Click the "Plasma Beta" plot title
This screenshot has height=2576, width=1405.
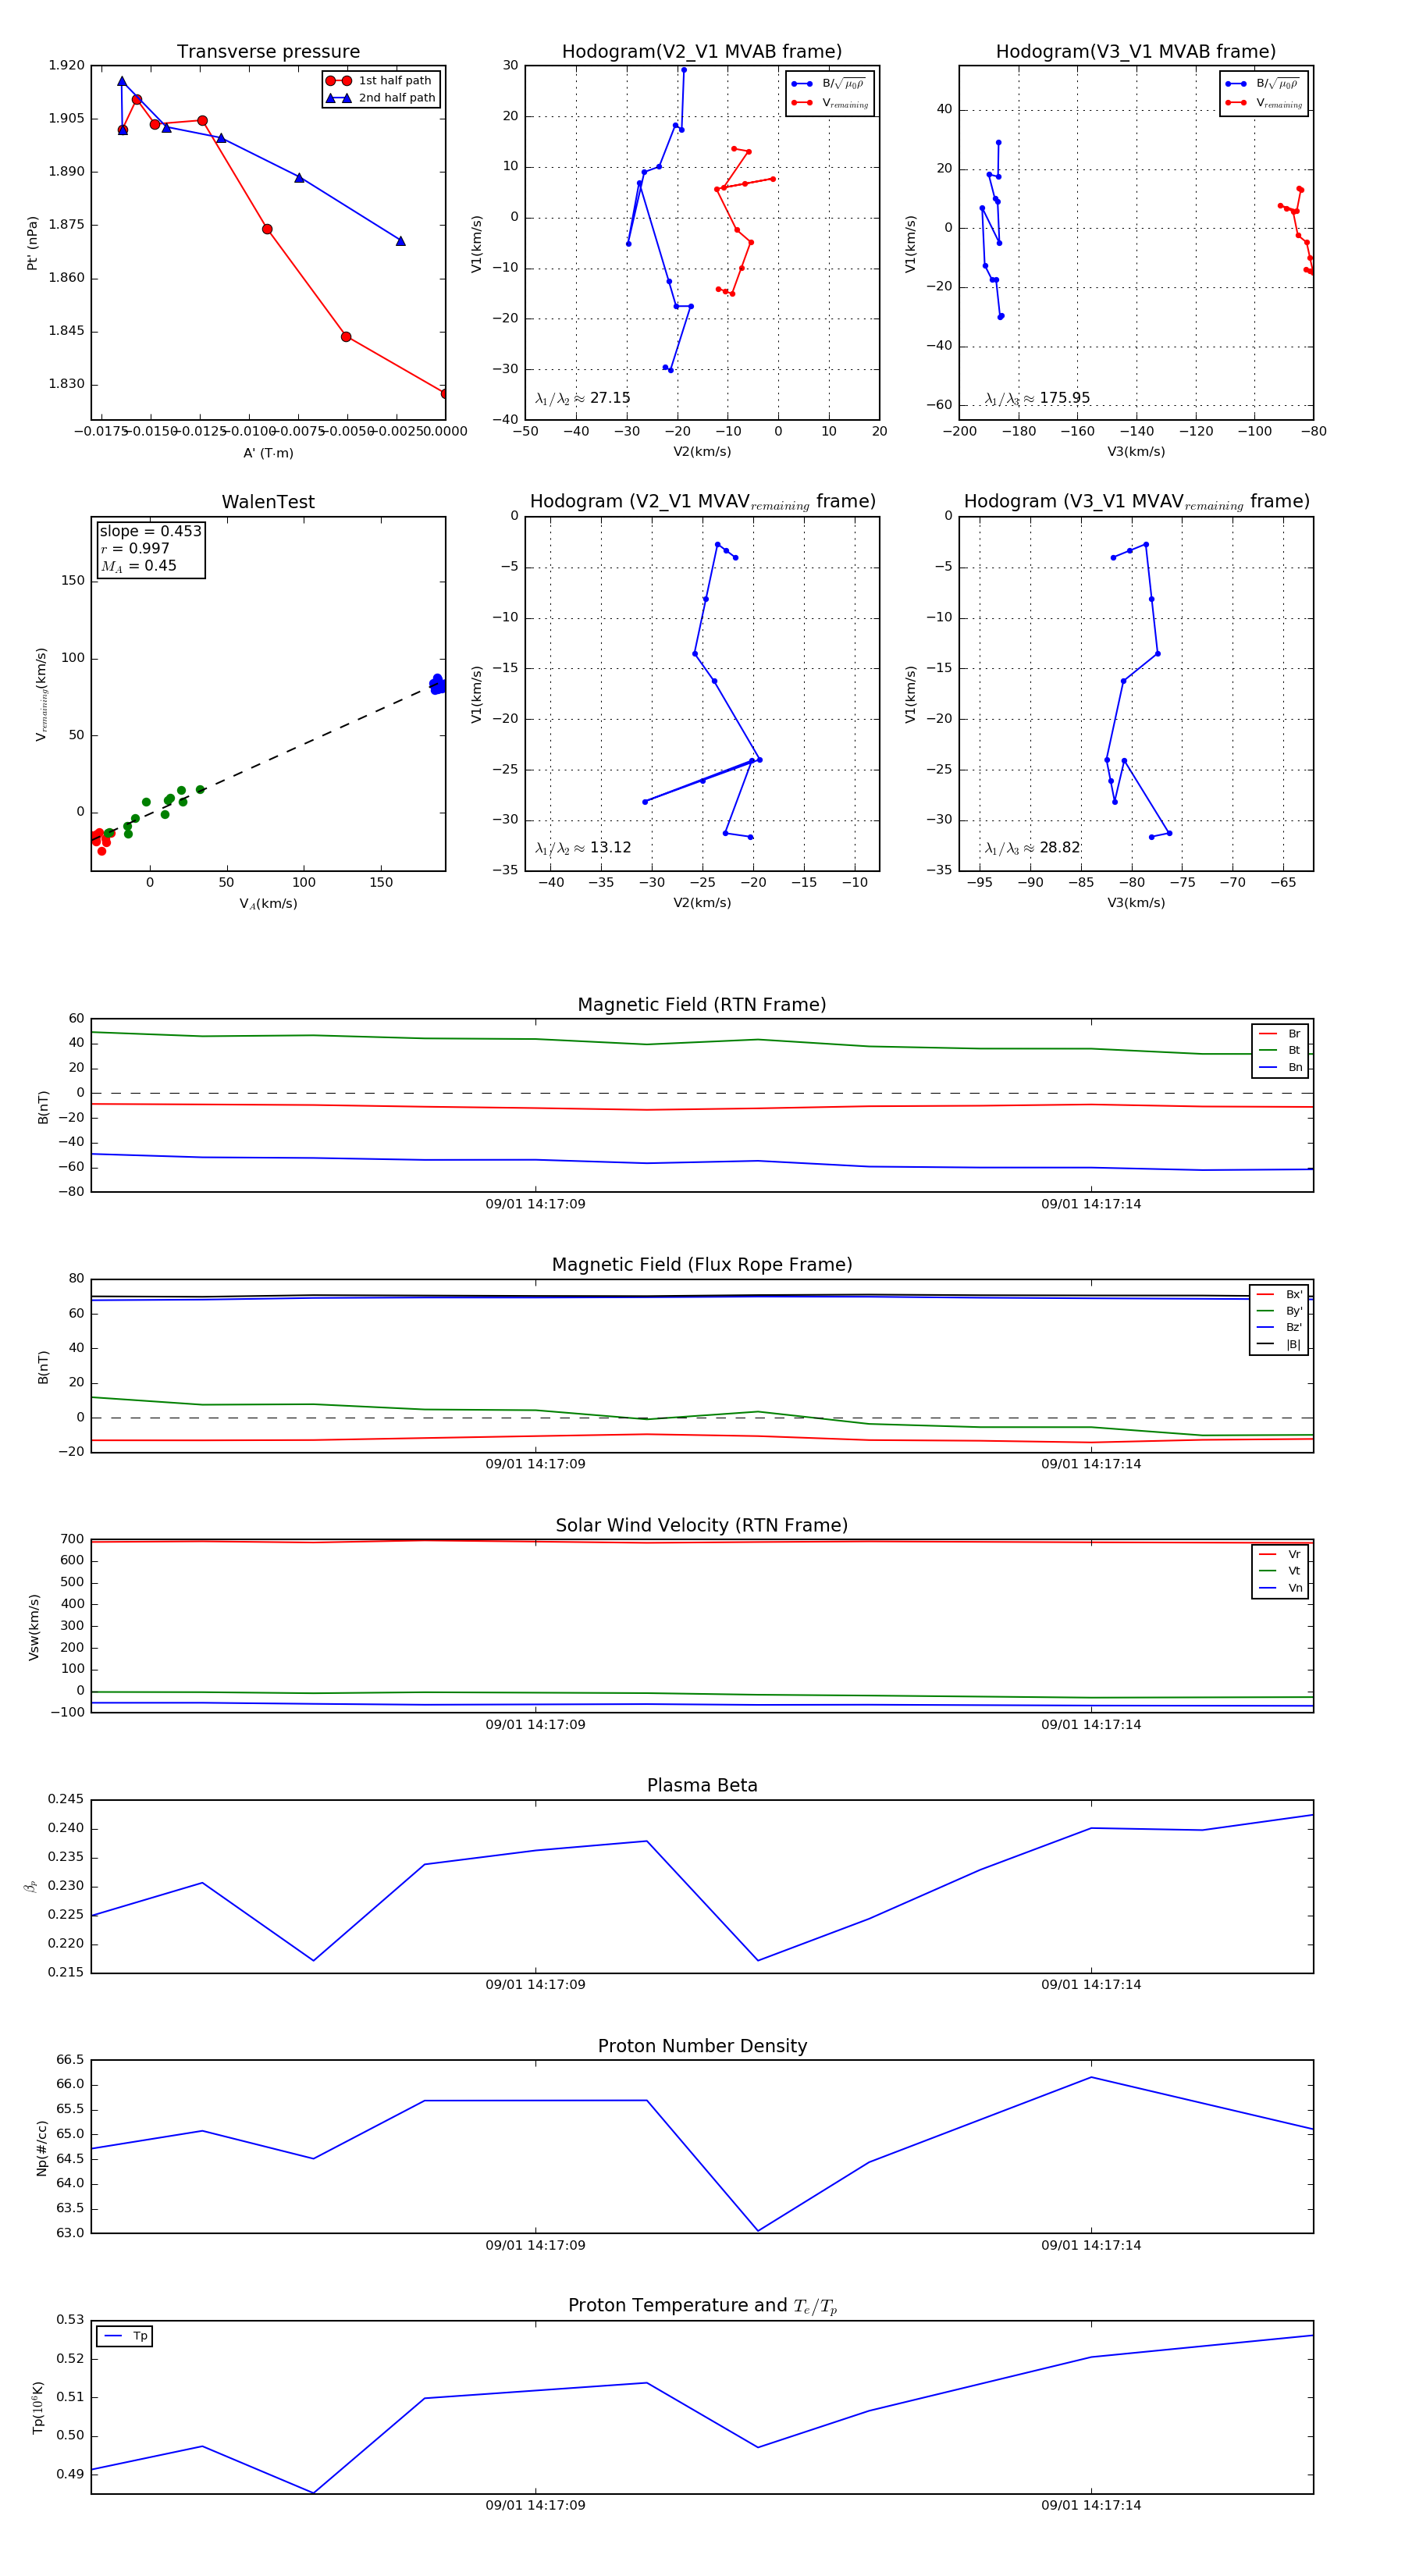click(702, 1786)
